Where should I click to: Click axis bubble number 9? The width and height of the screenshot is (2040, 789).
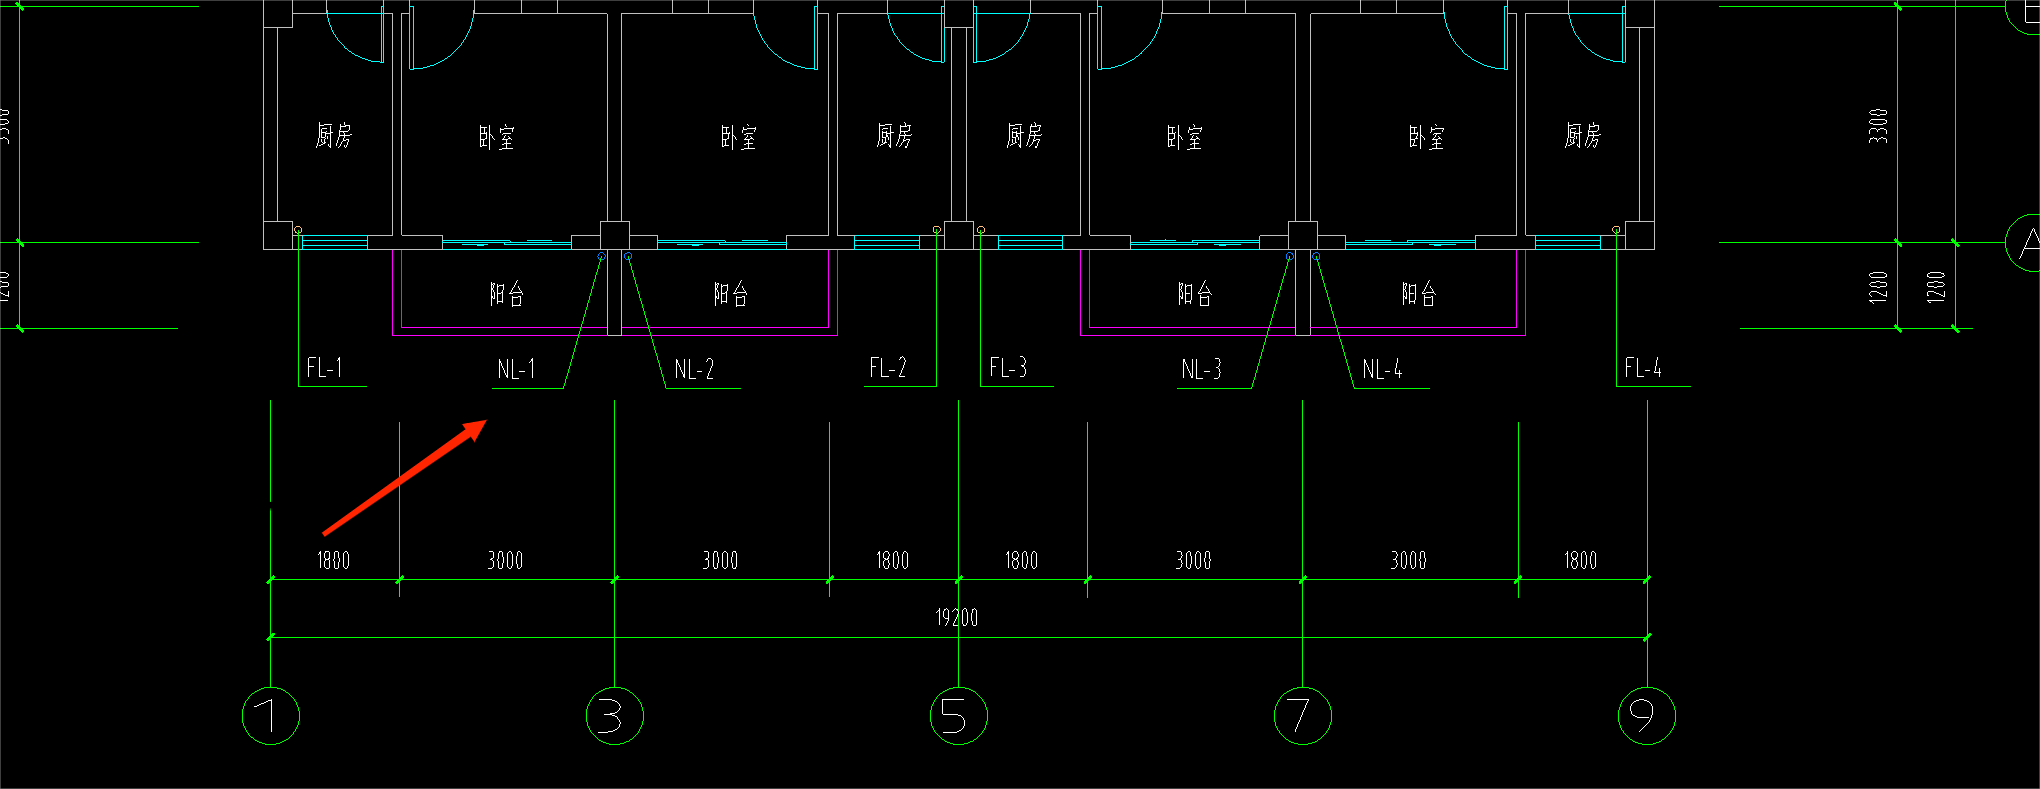click(x=1646, y=716)
